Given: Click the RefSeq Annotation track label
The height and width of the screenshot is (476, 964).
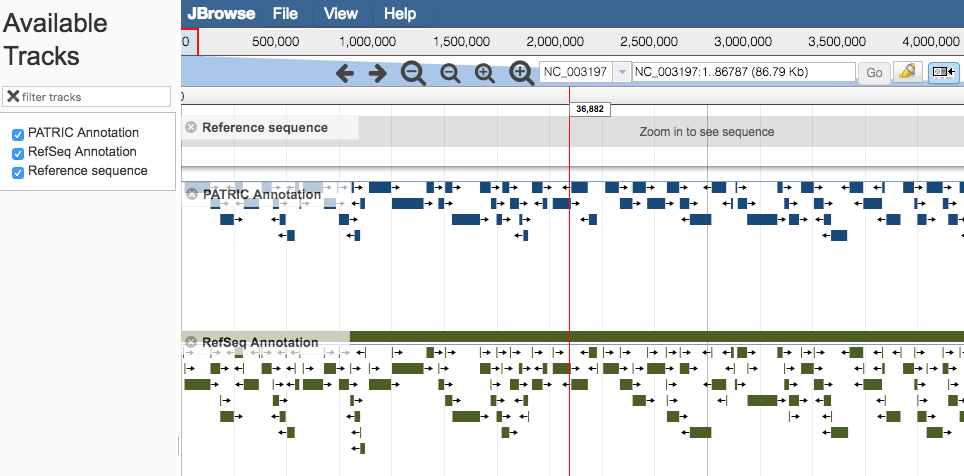Looking at the screenshot, I should [x=260, y=342].
